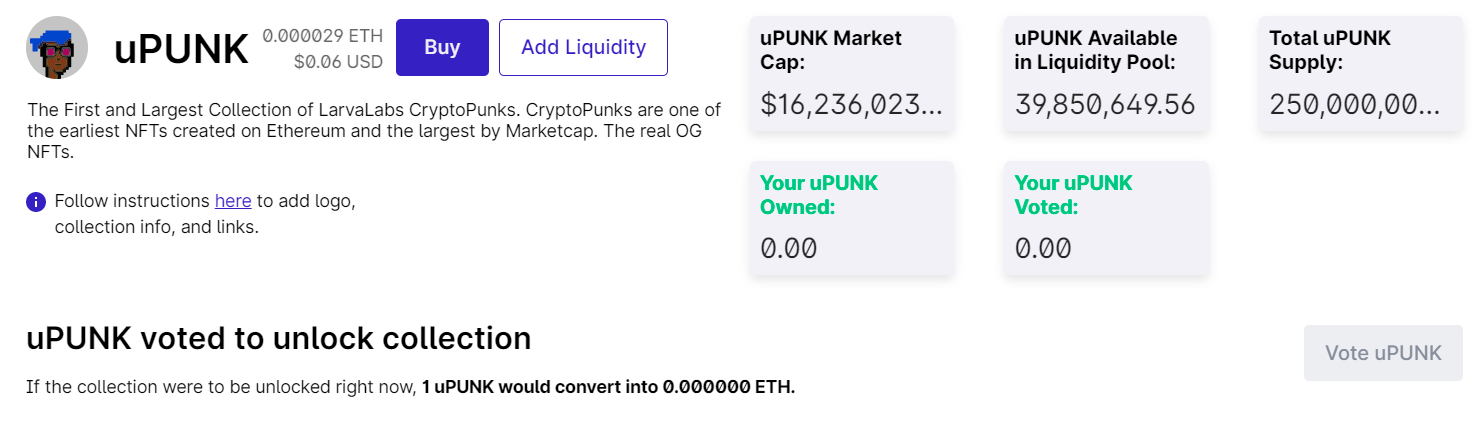Click "uPUNK voted to unlock collection" heading

tap(278, 339)
